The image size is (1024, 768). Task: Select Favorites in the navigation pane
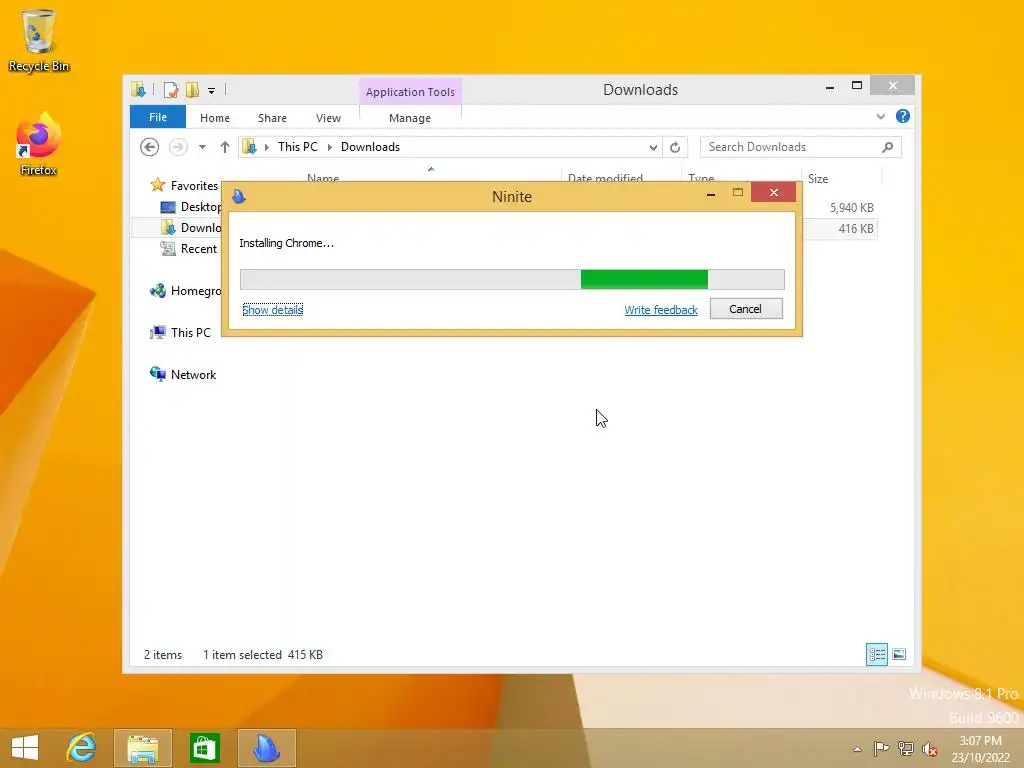pos(194,186)
